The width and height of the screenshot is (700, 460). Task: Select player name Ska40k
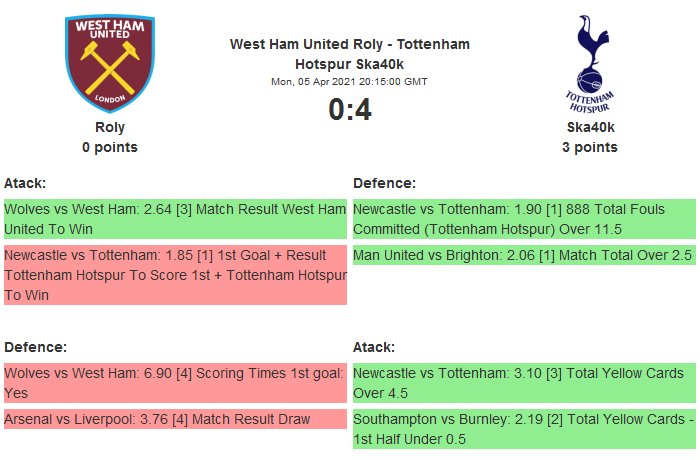[x=590, y=127]
